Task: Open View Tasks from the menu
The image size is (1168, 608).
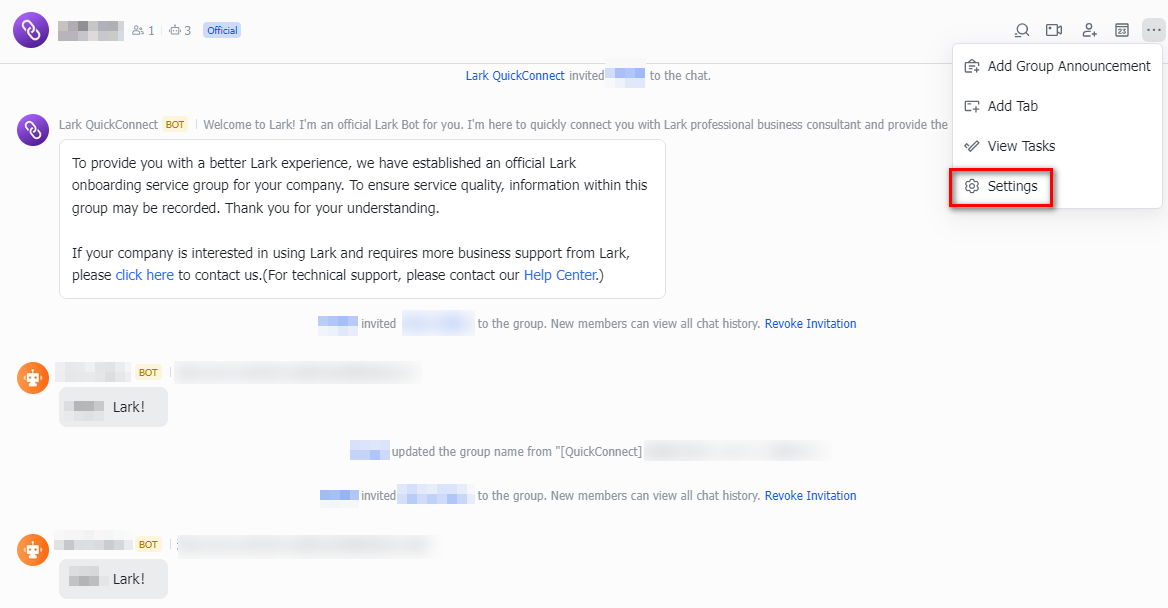Action: 1021,146
